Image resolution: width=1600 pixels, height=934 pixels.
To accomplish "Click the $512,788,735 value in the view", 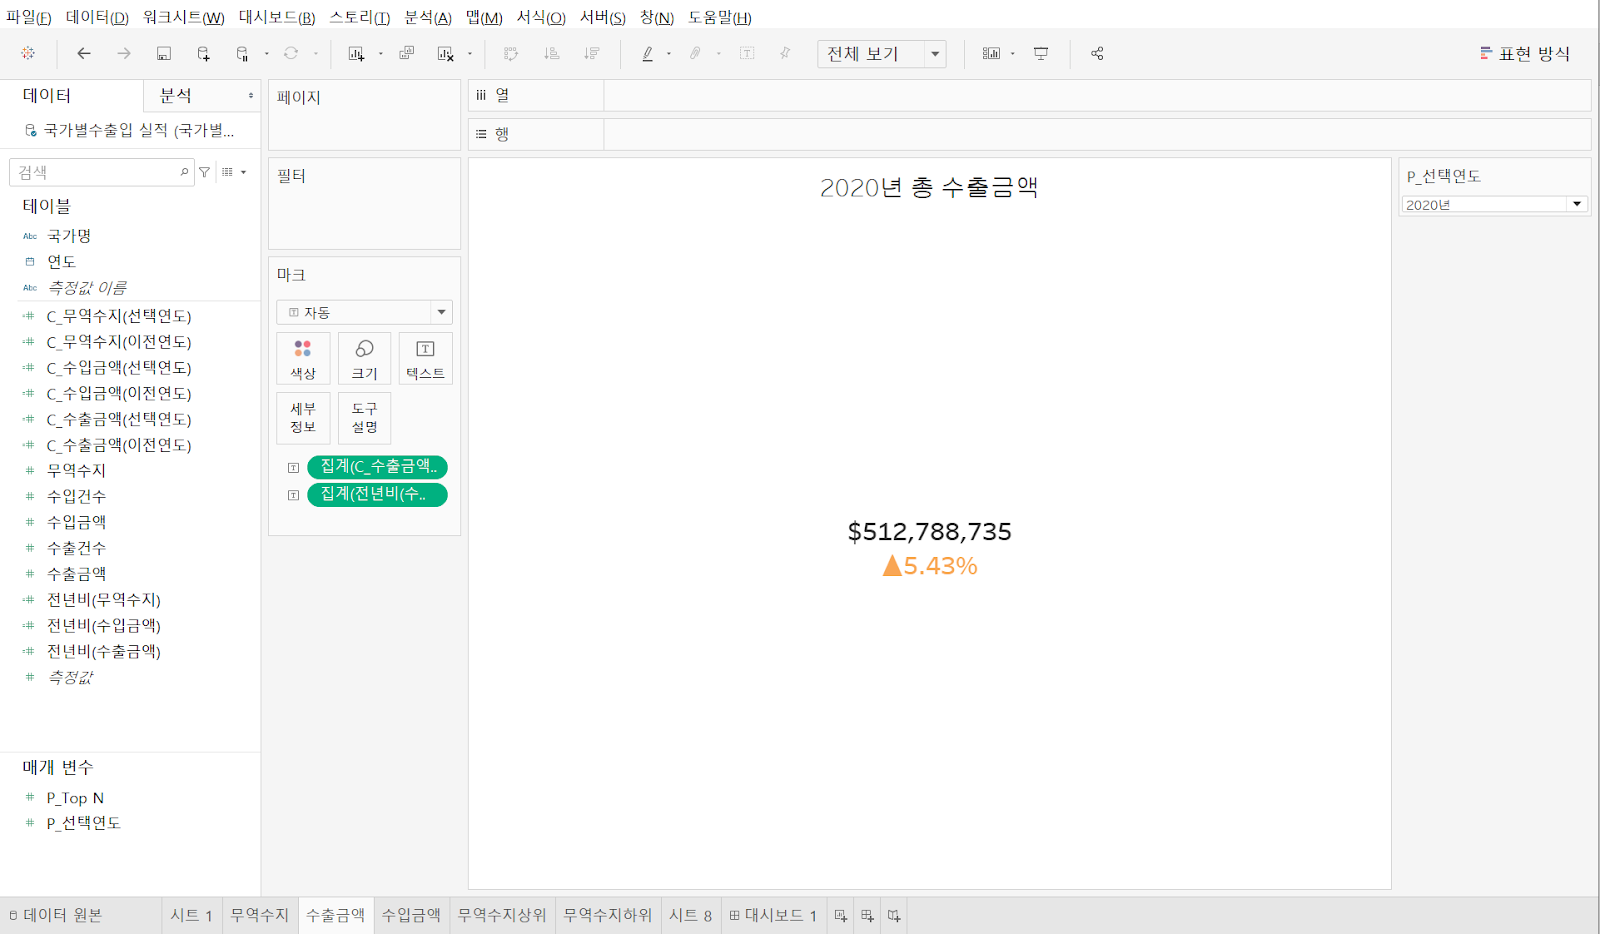I will tap(930, 532).
